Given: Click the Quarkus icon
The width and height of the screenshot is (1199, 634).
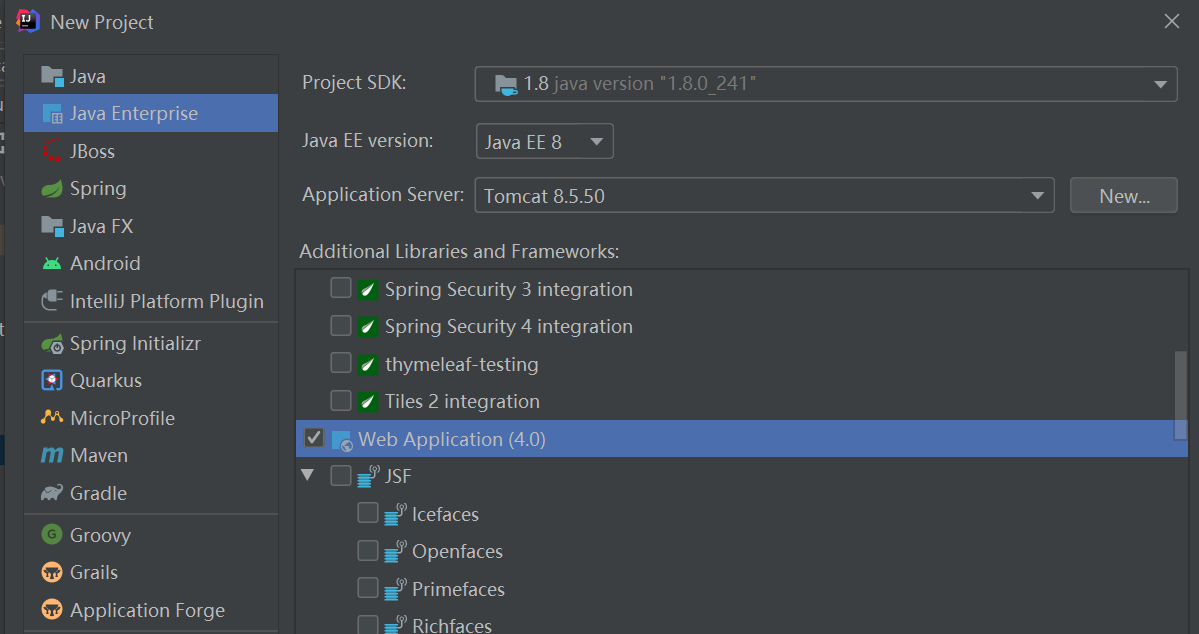Looking at the screenshot, I should (x=52, y=380).
